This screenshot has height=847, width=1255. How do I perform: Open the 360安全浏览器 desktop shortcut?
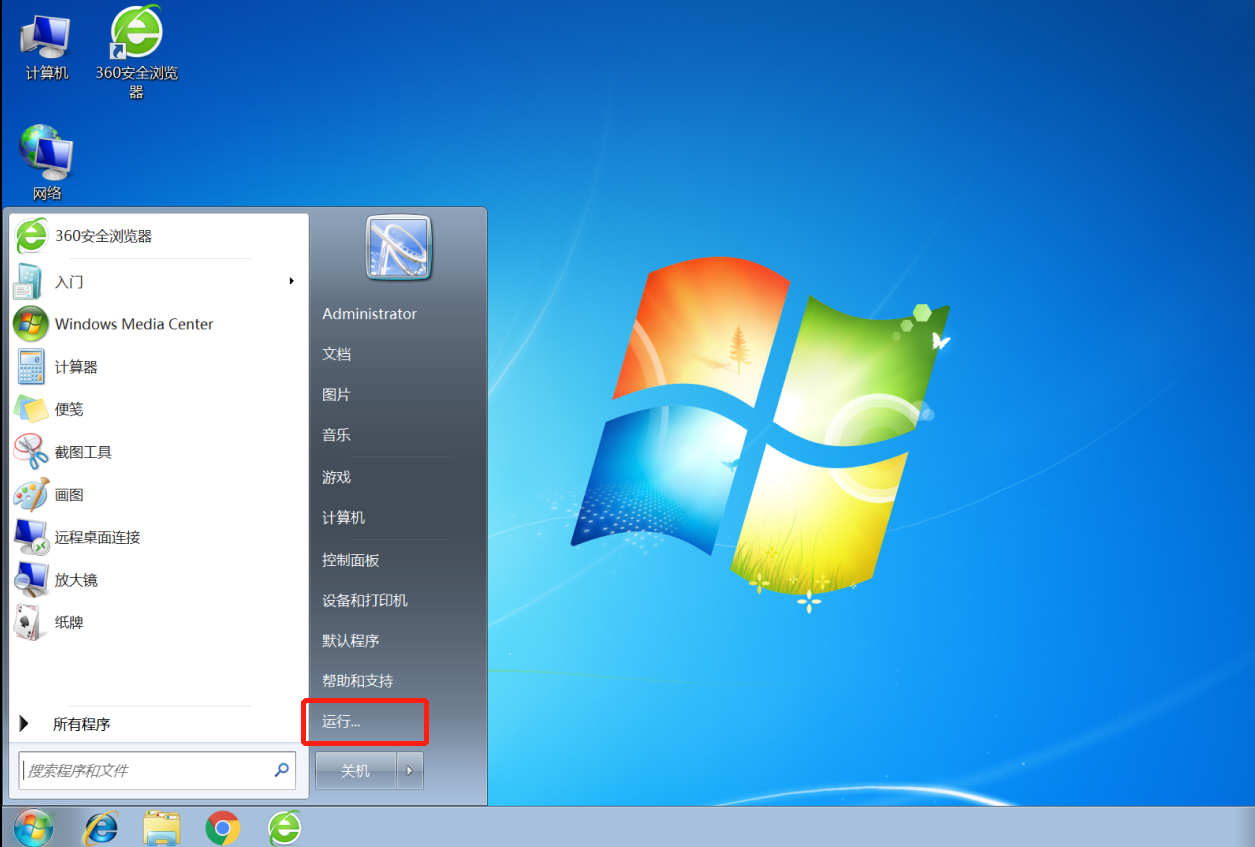[x=137, y=53]
